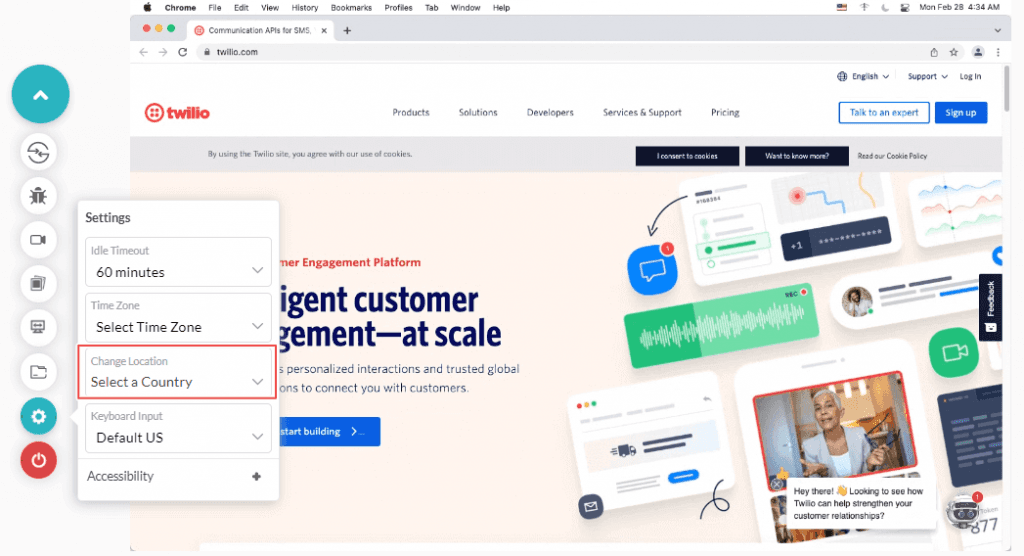Open the Keyboard Input dropdown

178,427
